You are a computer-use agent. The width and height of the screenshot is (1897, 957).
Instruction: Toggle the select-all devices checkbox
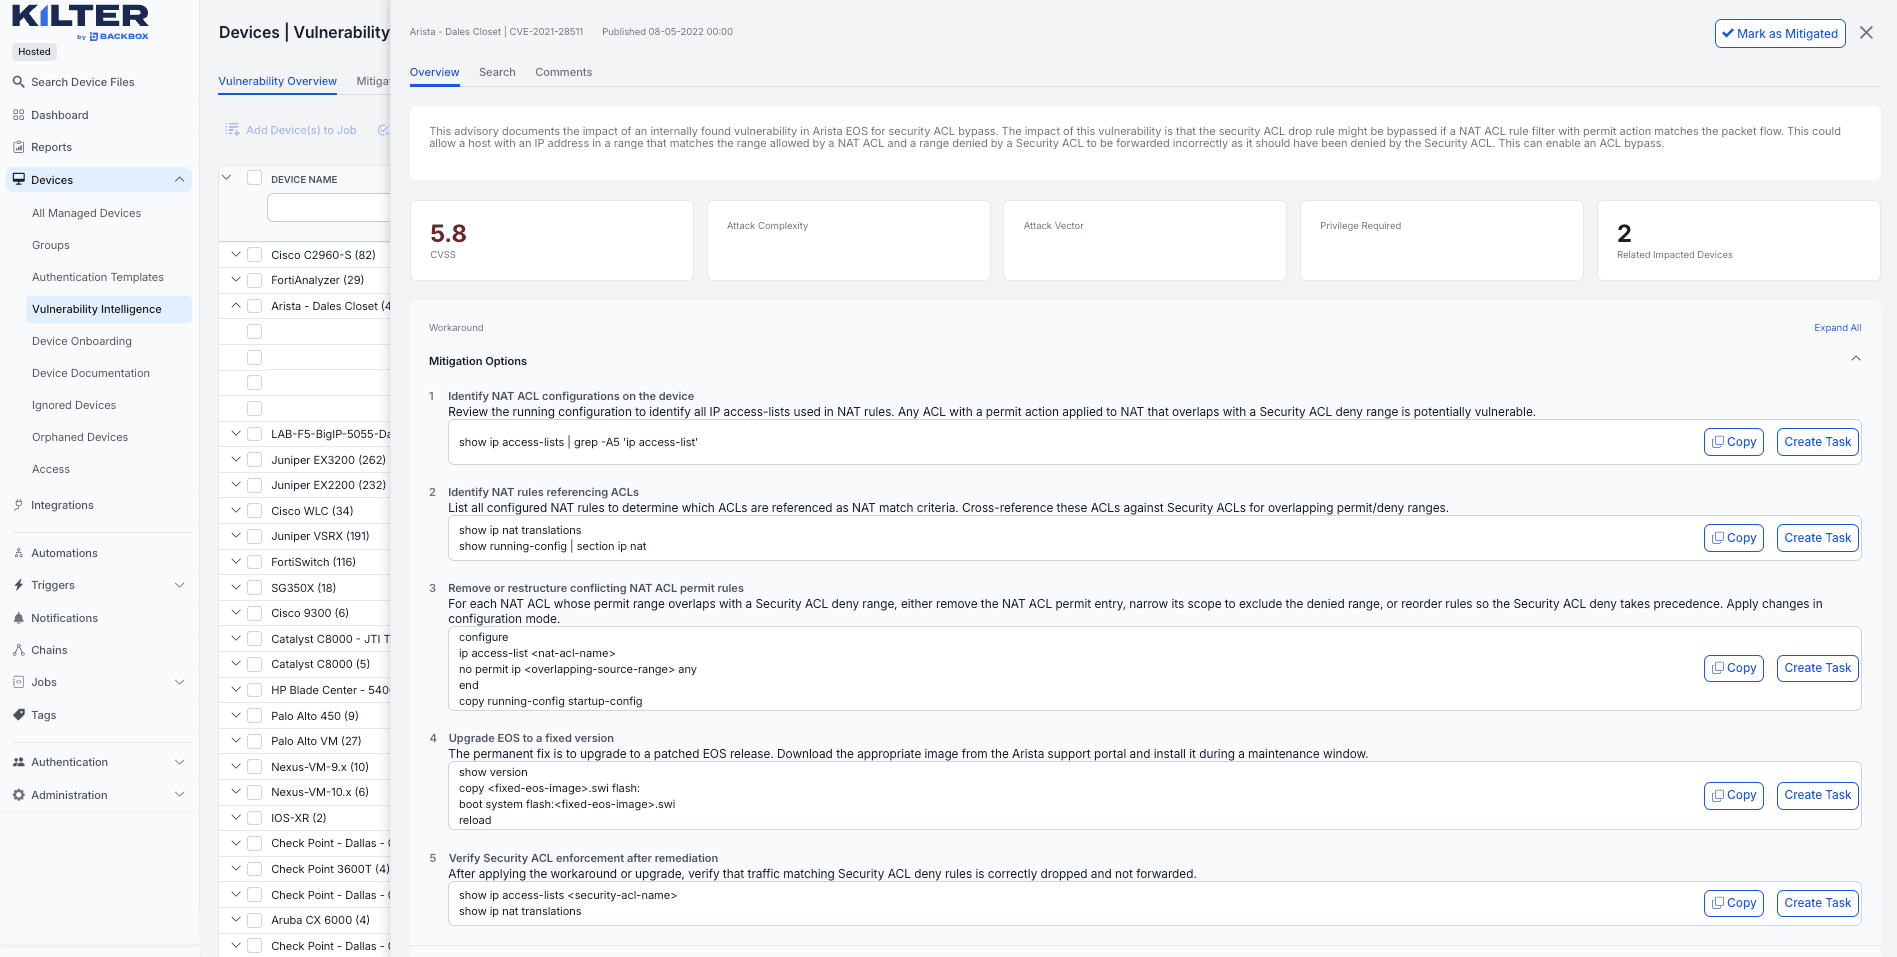[254, 178]
